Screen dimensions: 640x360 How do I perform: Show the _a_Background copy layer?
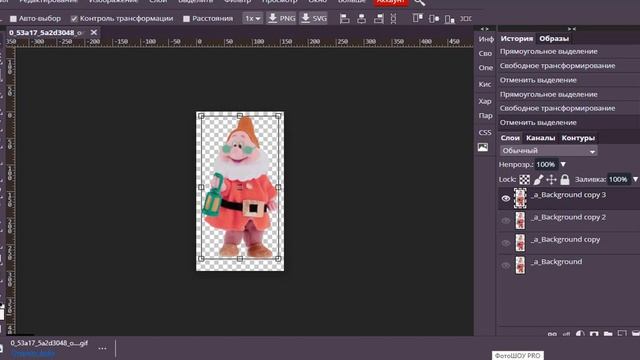pyautogui.click(x=506, y=243)
